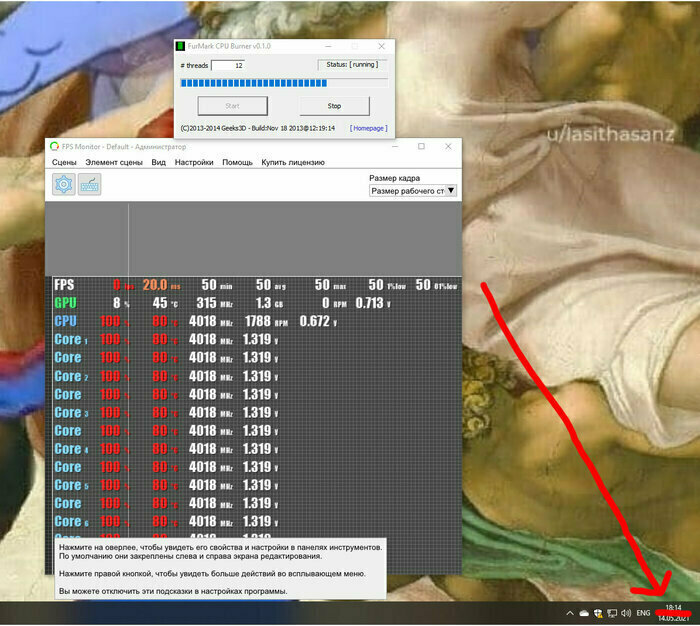Viewport: 700px width, 626px height.
Task: Open the Homepage link in CPU Burner
Action: (368, 128)
